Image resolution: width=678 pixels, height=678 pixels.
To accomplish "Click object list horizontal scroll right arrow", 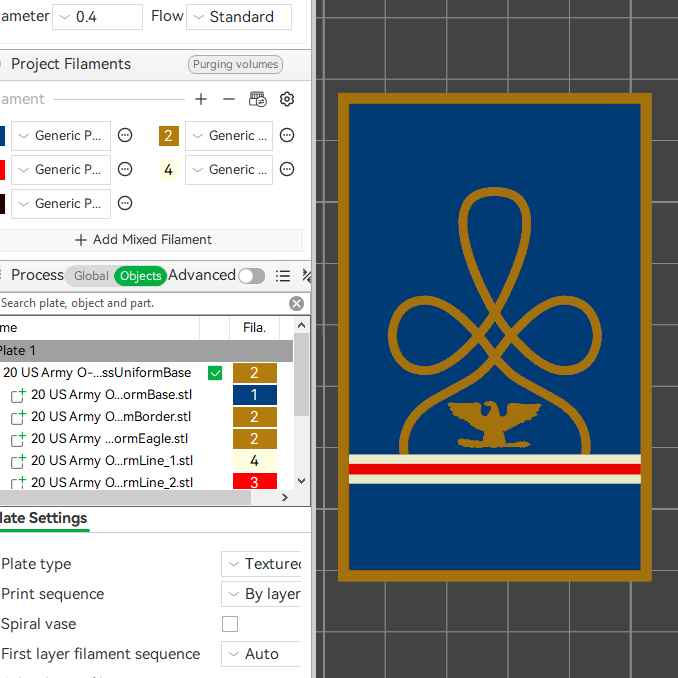I will click(x=285, y=498).
